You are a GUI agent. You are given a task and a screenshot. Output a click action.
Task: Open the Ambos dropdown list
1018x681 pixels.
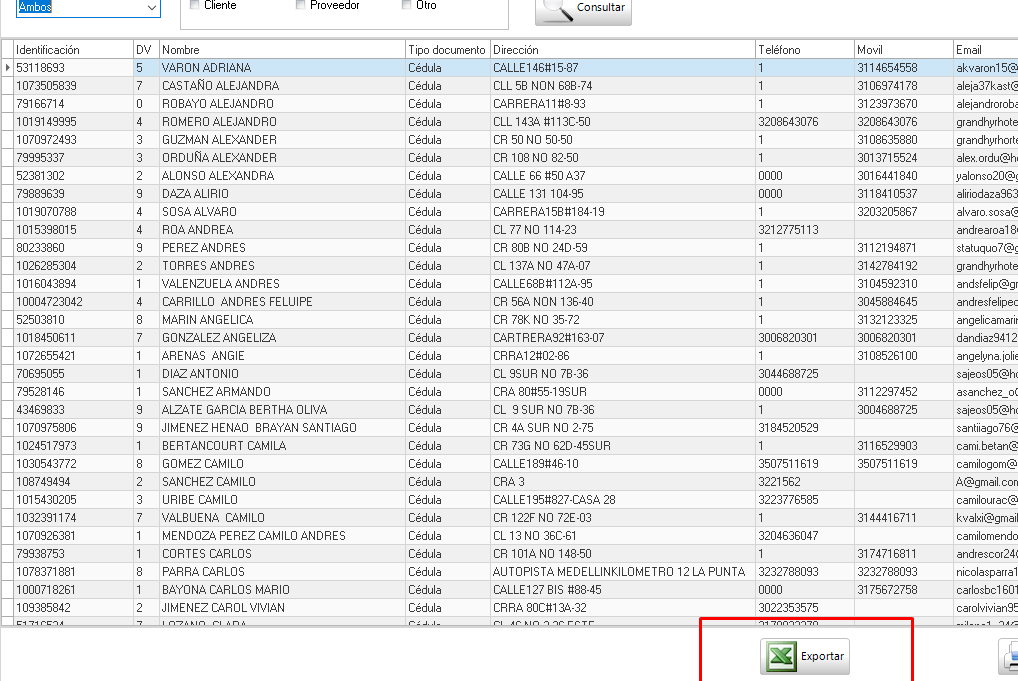point(151,8)
